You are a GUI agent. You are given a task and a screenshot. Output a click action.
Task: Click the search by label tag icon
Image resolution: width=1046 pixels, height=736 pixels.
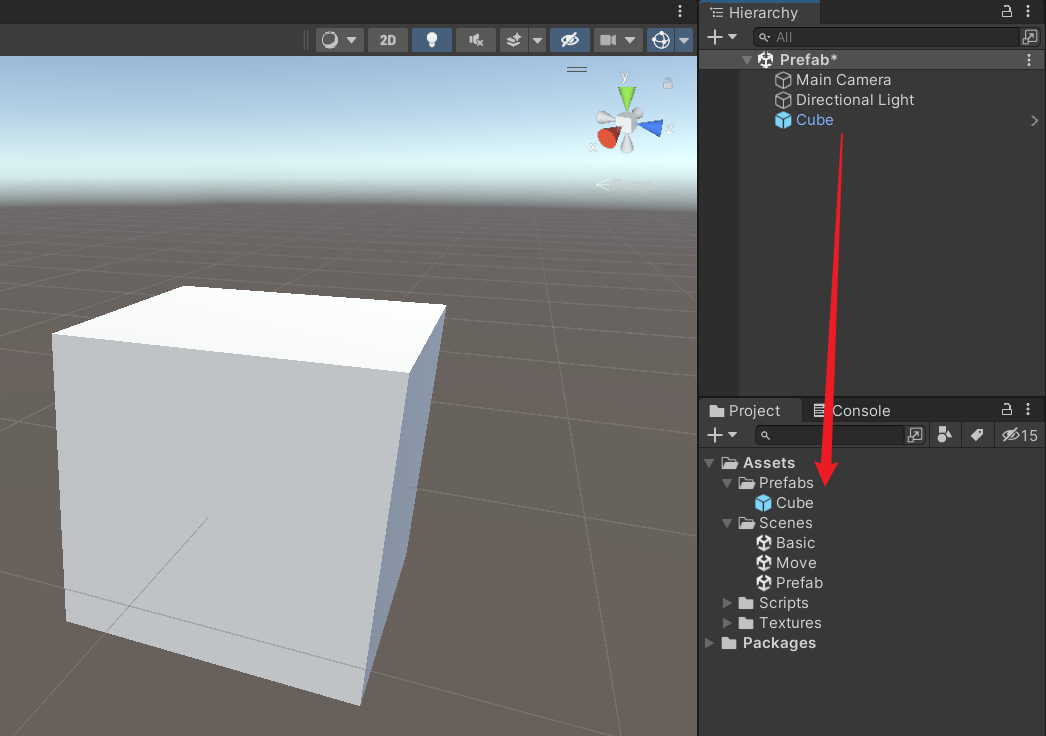click(x=978, y=435)
